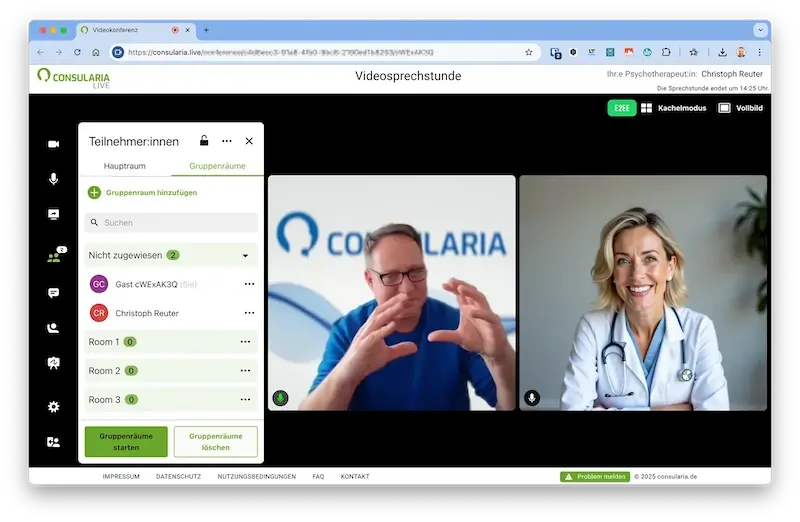Click bottom sidebar user-card icon
The image size is (800, 522).
[x=54, y=442]
